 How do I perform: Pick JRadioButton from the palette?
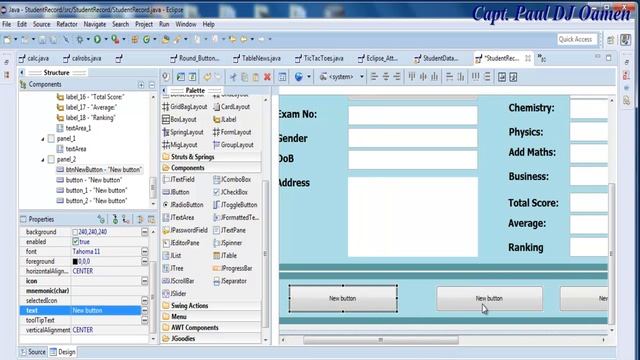point(183,204)
